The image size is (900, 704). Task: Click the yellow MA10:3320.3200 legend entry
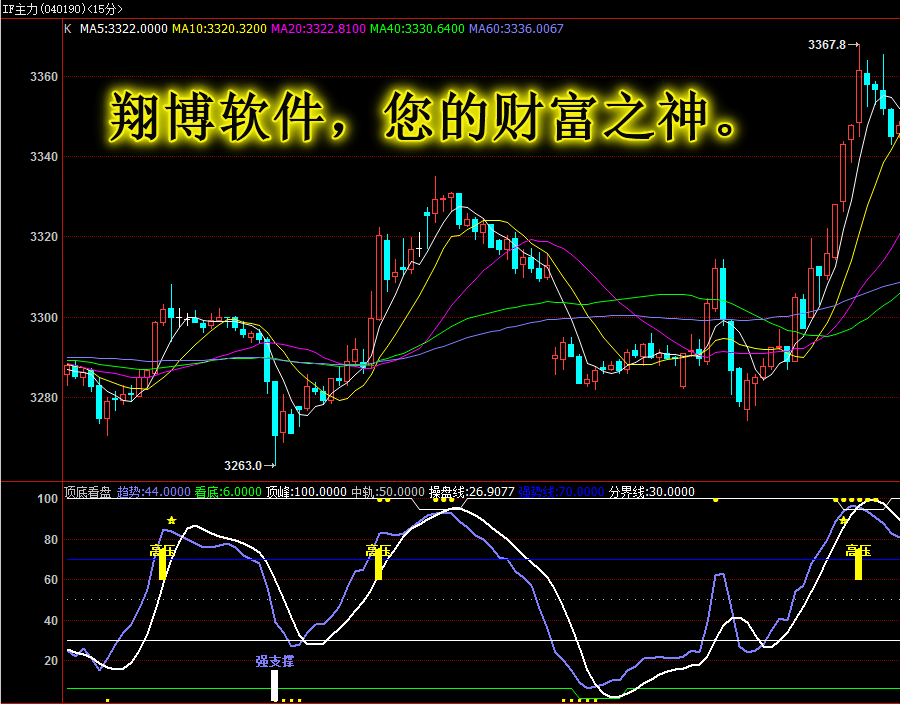click(219, 29)
